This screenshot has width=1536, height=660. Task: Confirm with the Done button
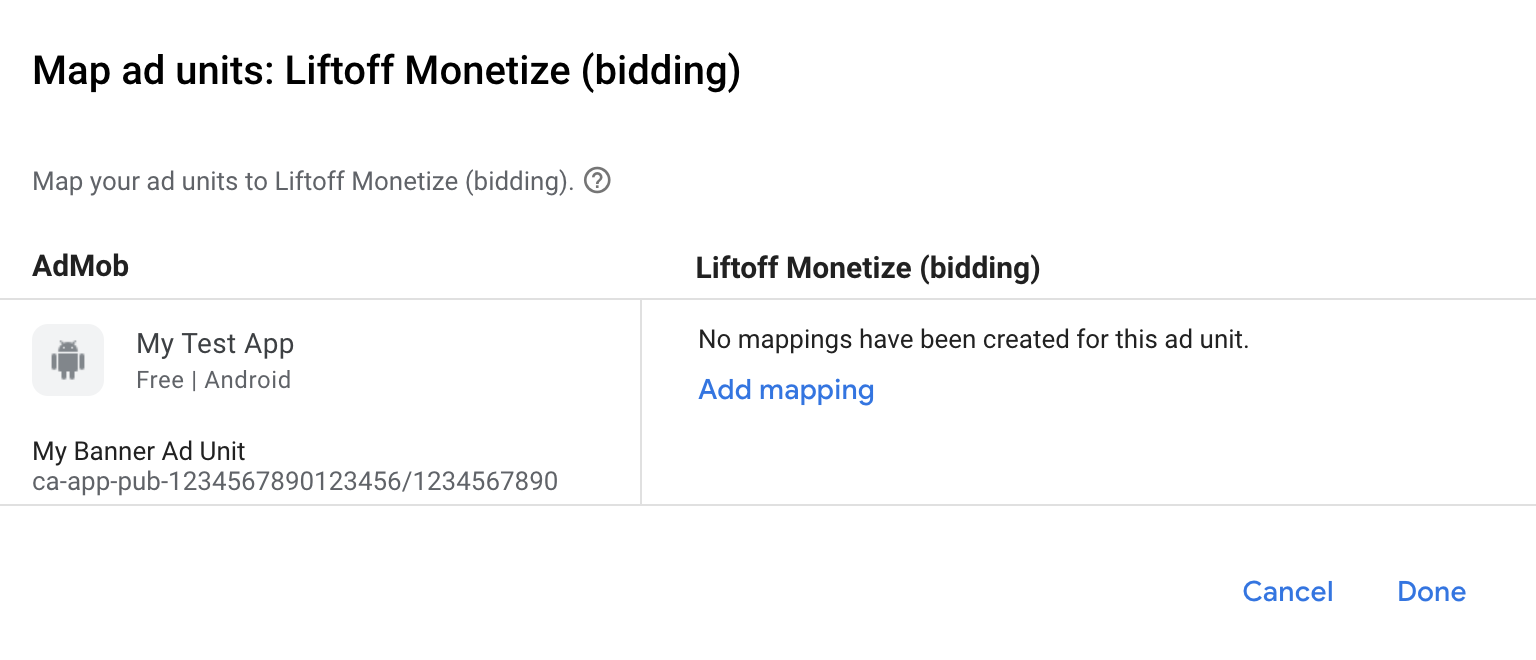coord(1431,592)
